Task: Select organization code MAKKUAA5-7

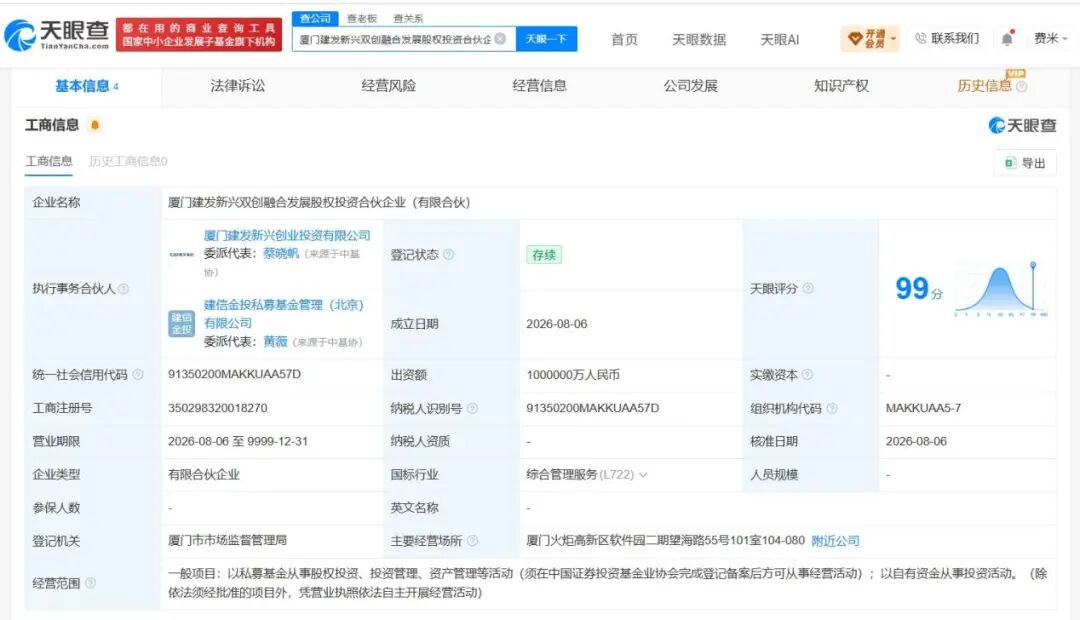Action: pos(923,408)
